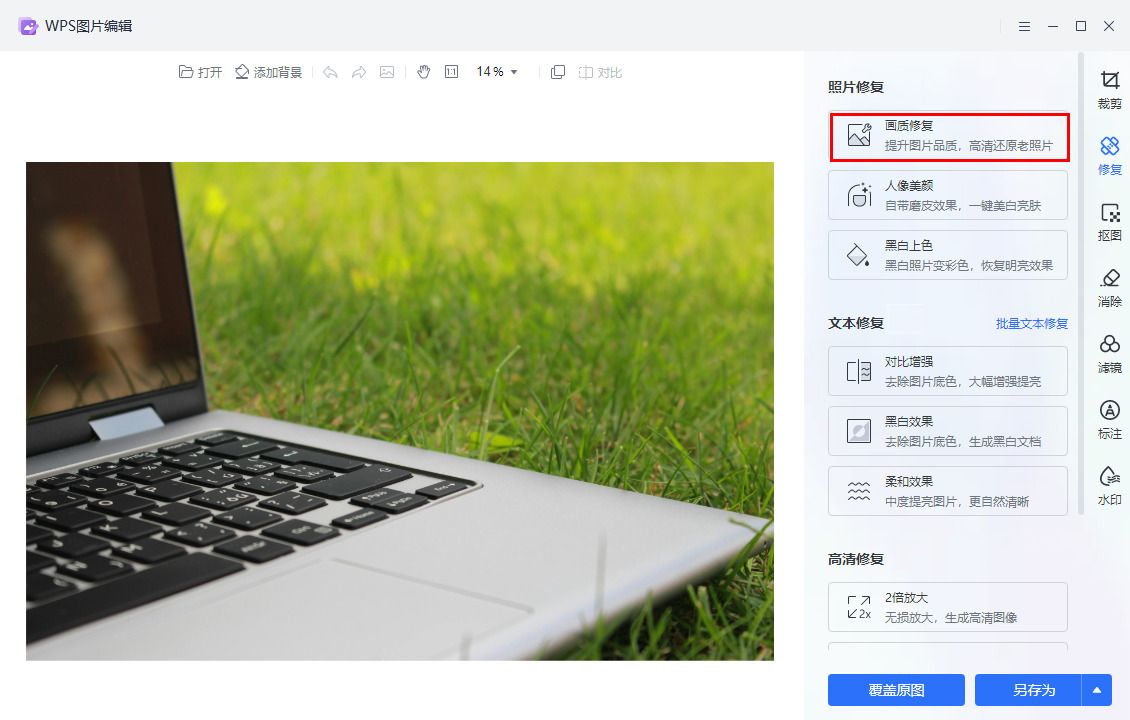This screenshot has height=720, width=1130.
Task: Open the 水印 watermark tab
Action: (1110, 486)
